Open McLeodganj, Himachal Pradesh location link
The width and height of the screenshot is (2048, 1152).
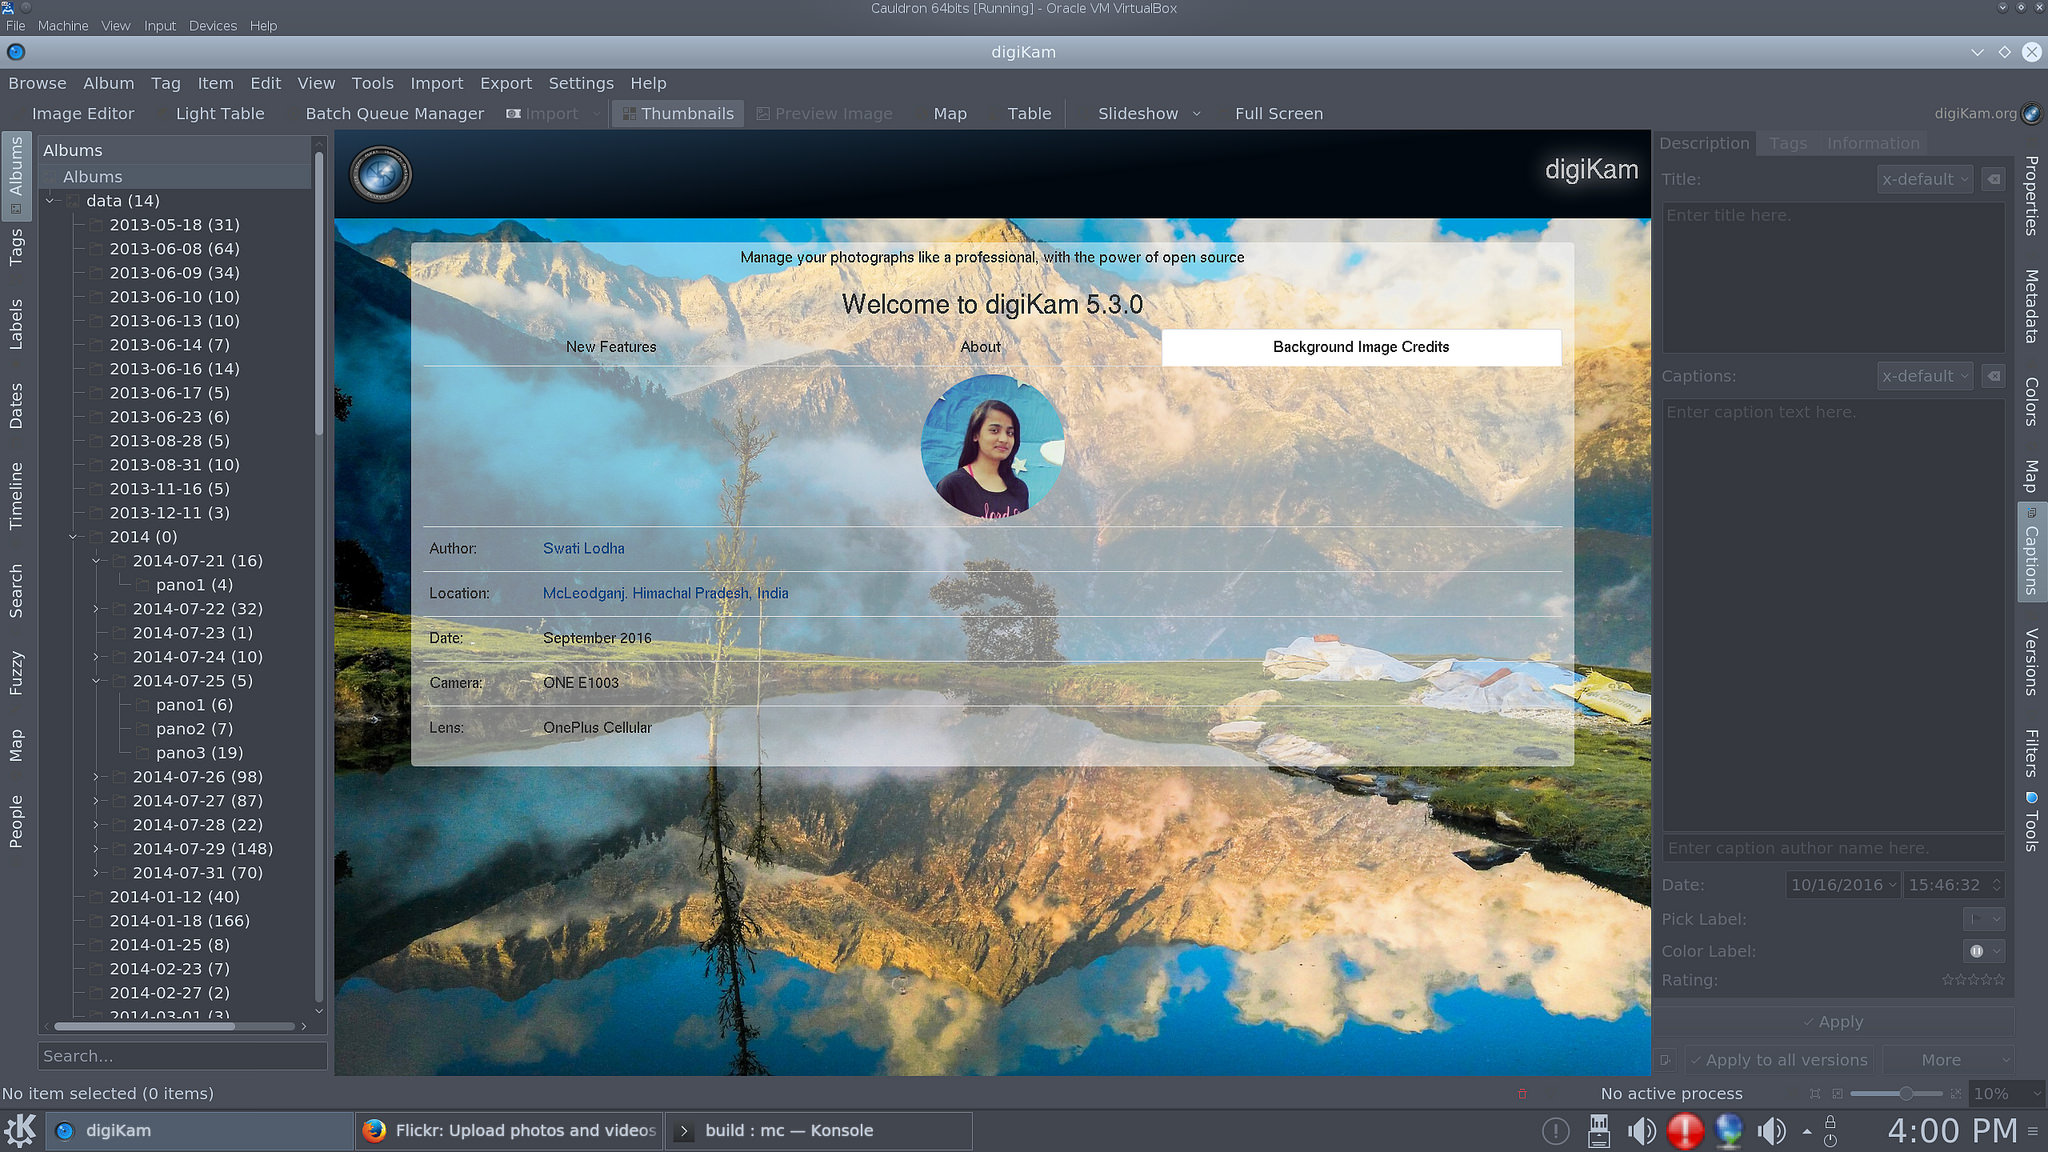point(665,594)
